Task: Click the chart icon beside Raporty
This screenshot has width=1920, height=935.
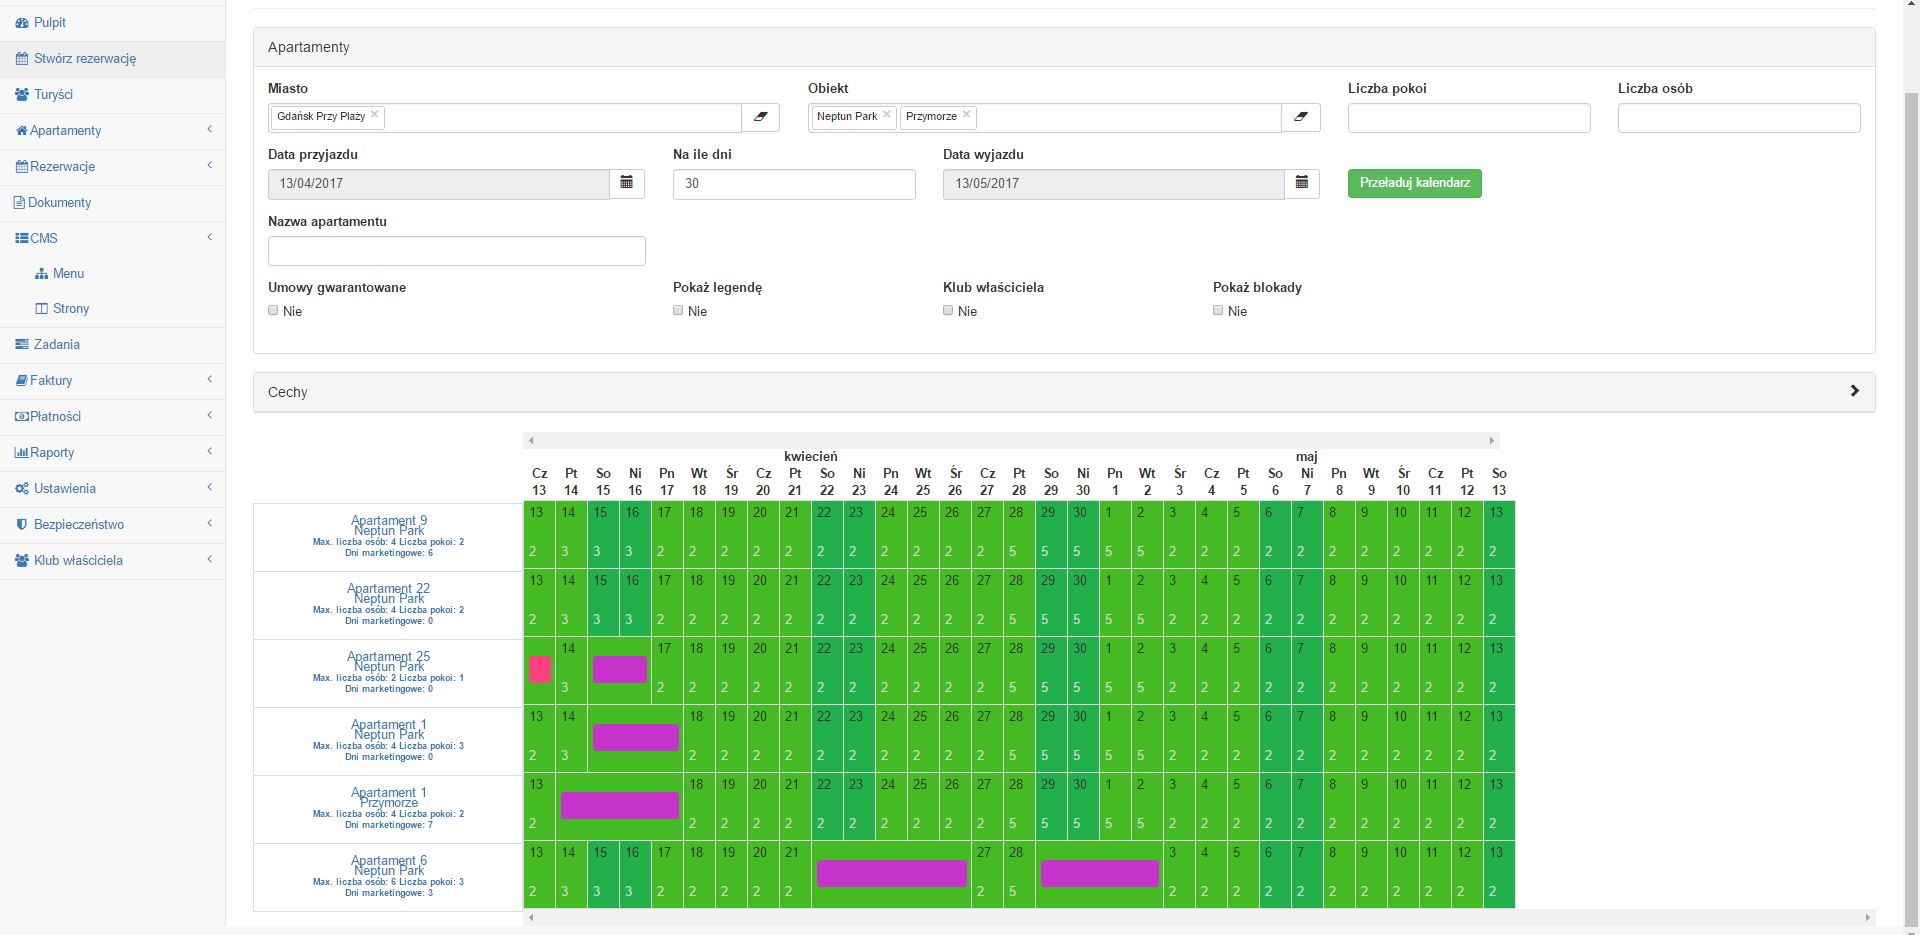Action: tap(21, 452)
